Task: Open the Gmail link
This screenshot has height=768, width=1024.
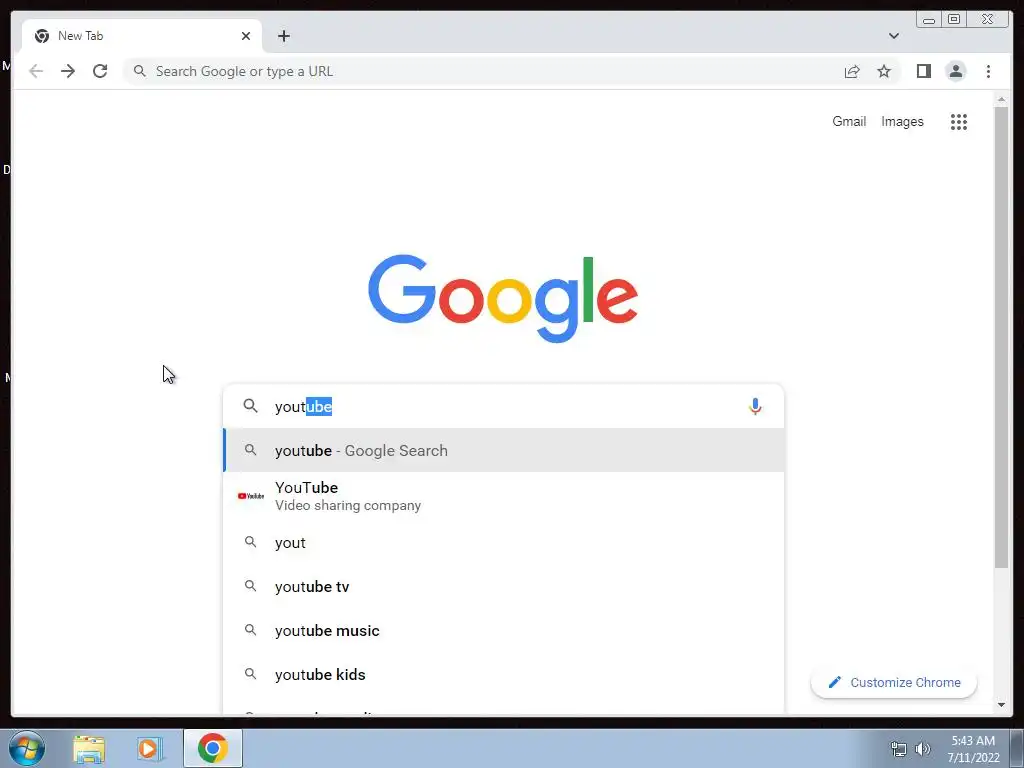Action: point(849,121)
